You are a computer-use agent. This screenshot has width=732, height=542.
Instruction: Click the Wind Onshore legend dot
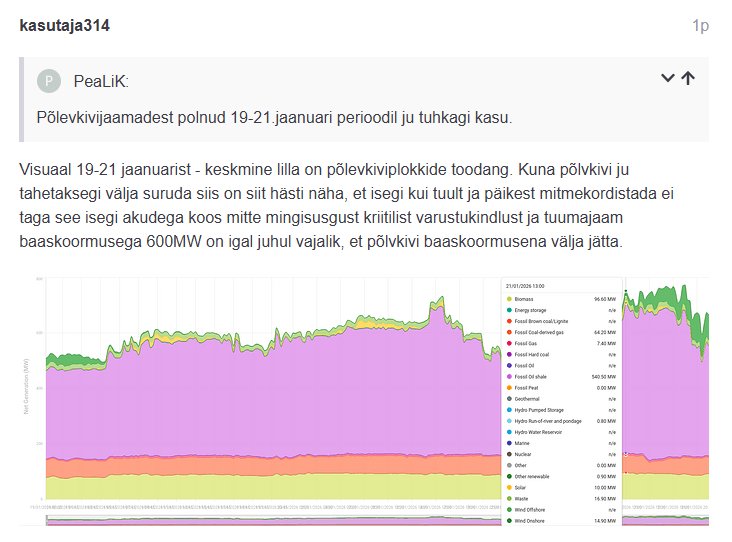click(509, 520)
